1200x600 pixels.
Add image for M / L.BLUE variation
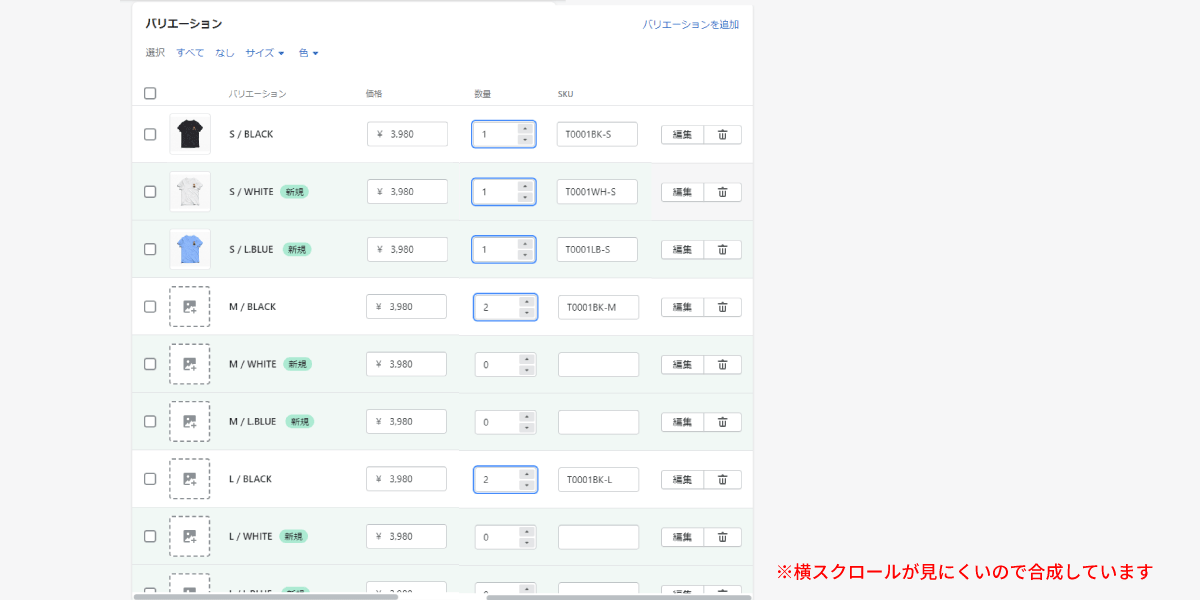[x=190, y=422]
